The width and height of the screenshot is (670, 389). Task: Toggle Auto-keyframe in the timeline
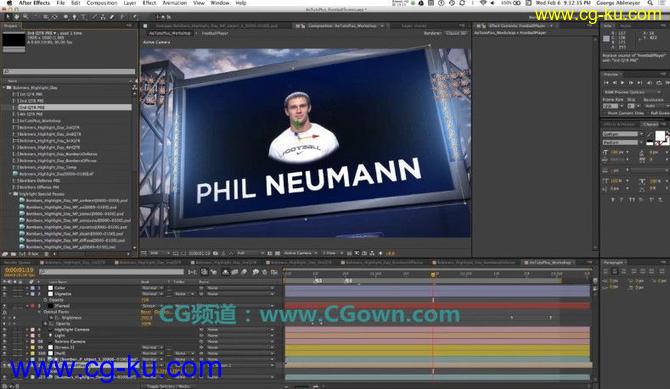(x=265, y=272)
